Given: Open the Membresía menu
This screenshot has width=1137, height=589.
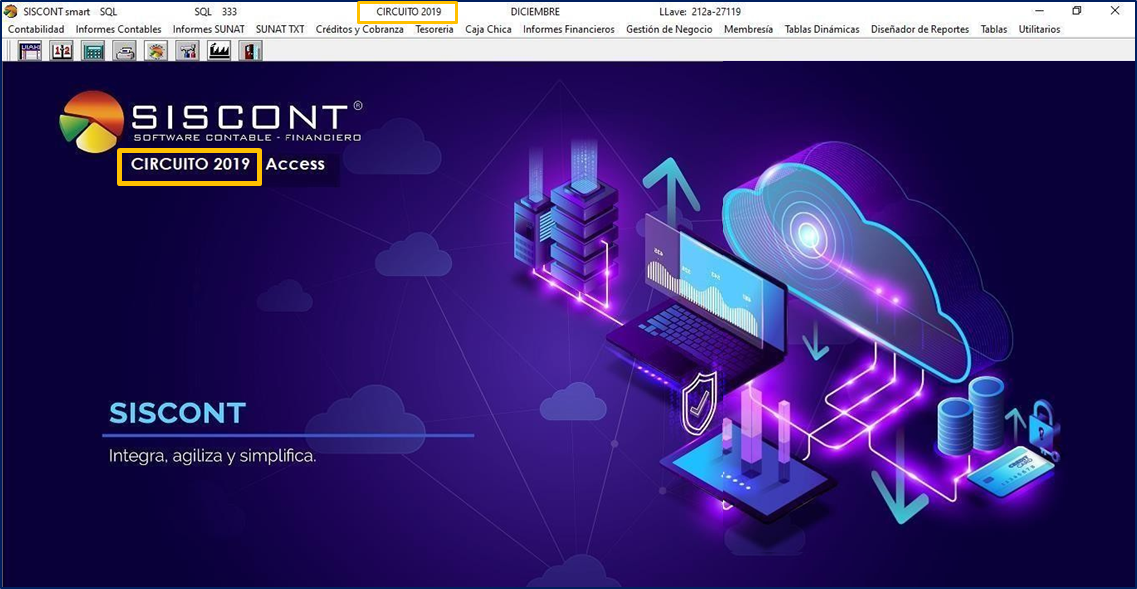Looking at the screenshot, I should [748, 29].
